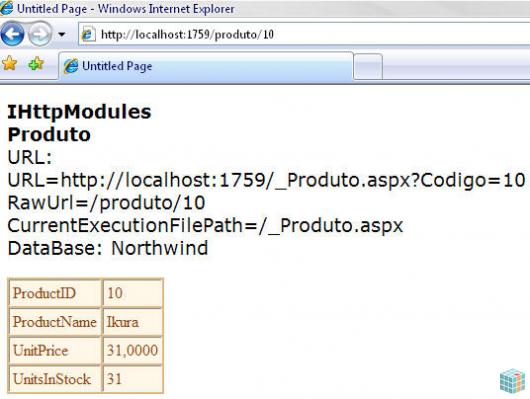Screen dimensions: 530x399
Task: Click the browser Back arrow button
Action: [12, 34]
